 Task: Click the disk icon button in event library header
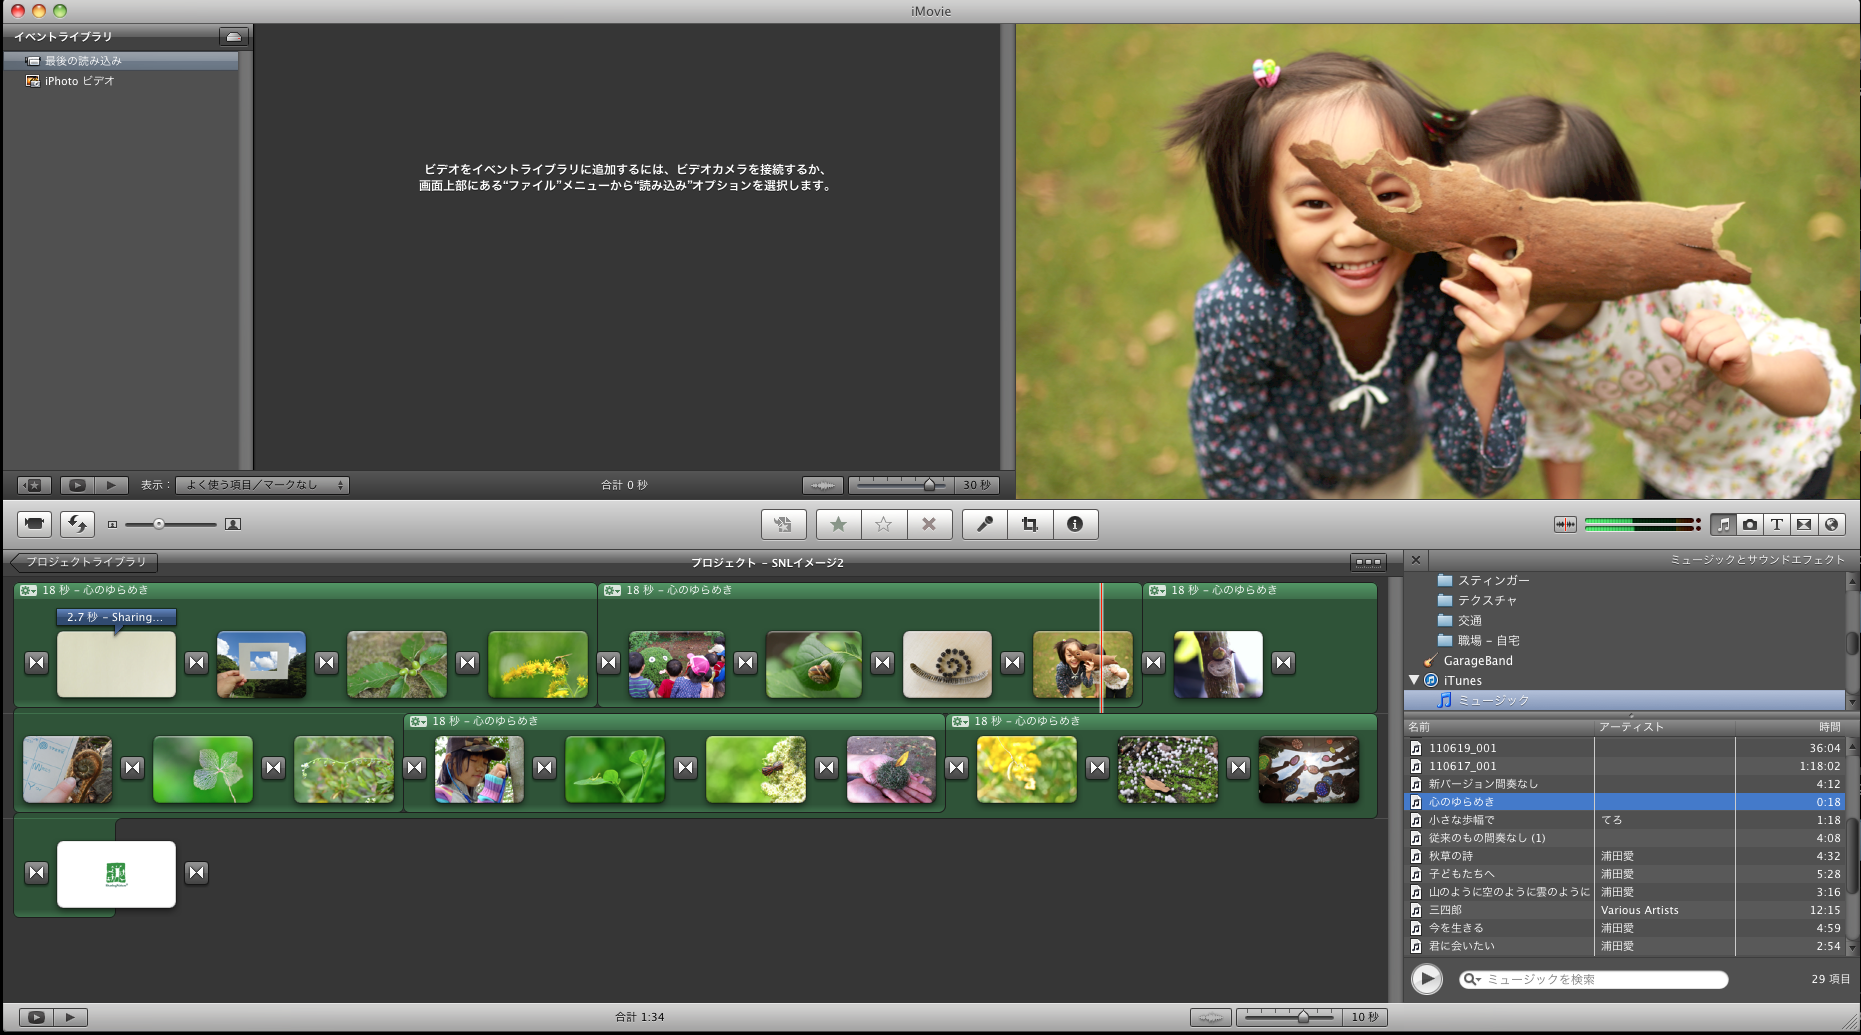coord(233,37)
